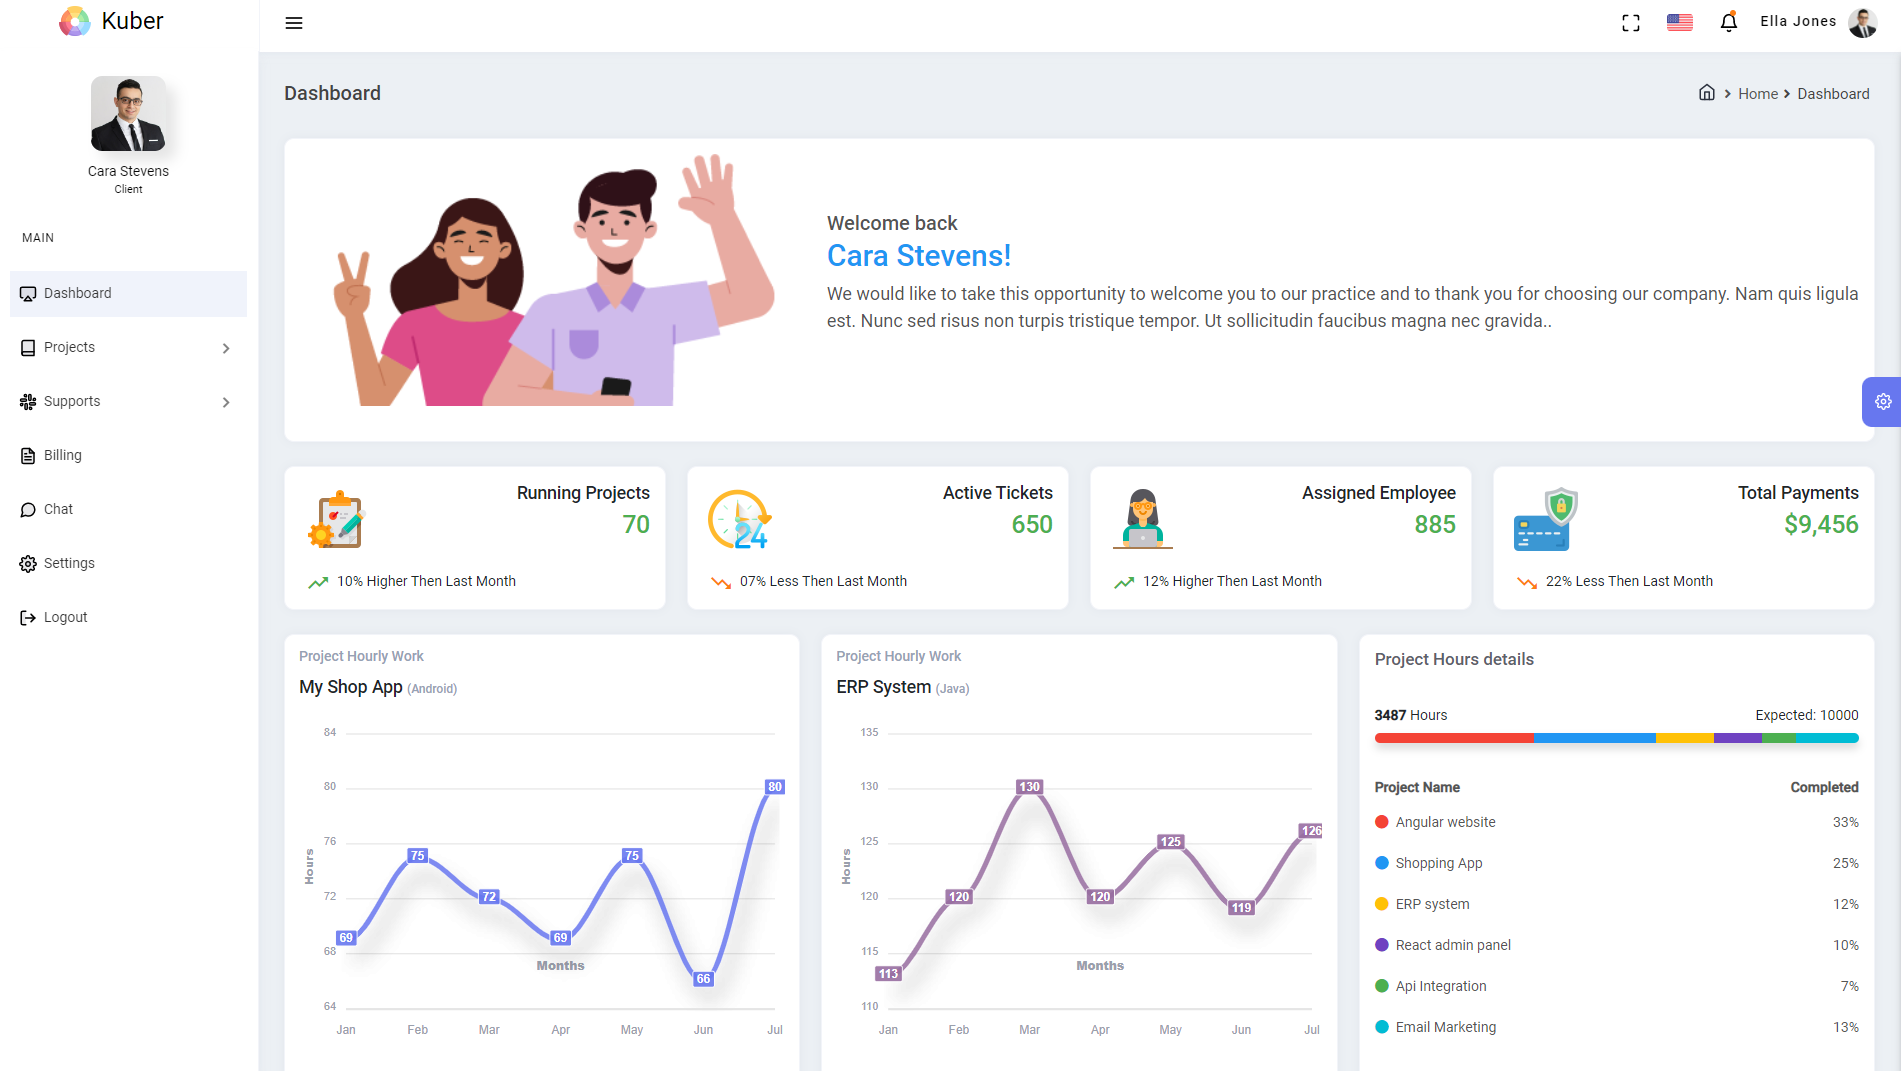Screen dimensions: 1901x1071
Task: Click the Supports sidebar icon
Action: point(28,402)
